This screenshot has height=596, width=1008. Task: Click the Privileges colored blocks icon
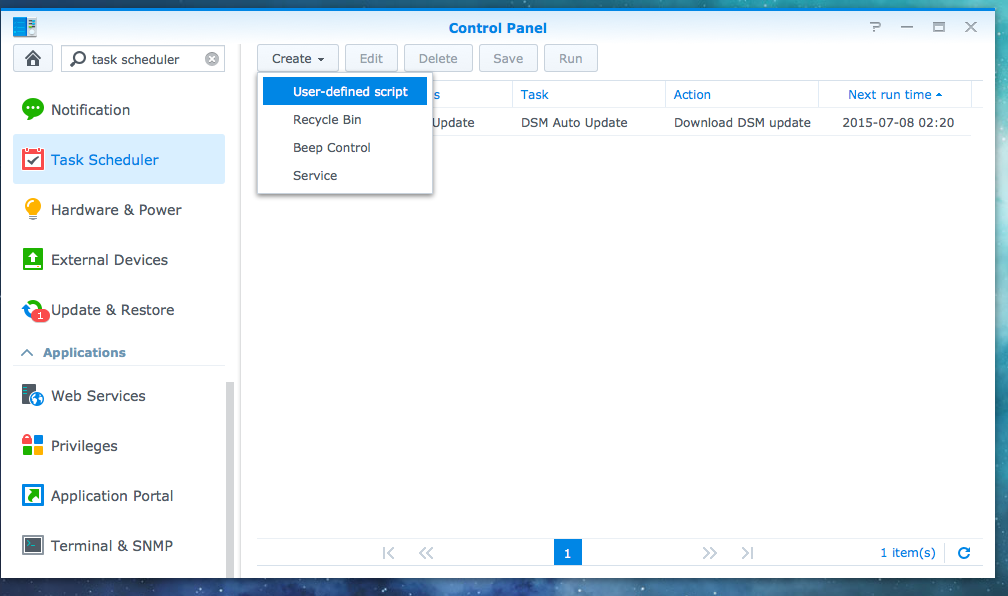(x=33, y=445)
